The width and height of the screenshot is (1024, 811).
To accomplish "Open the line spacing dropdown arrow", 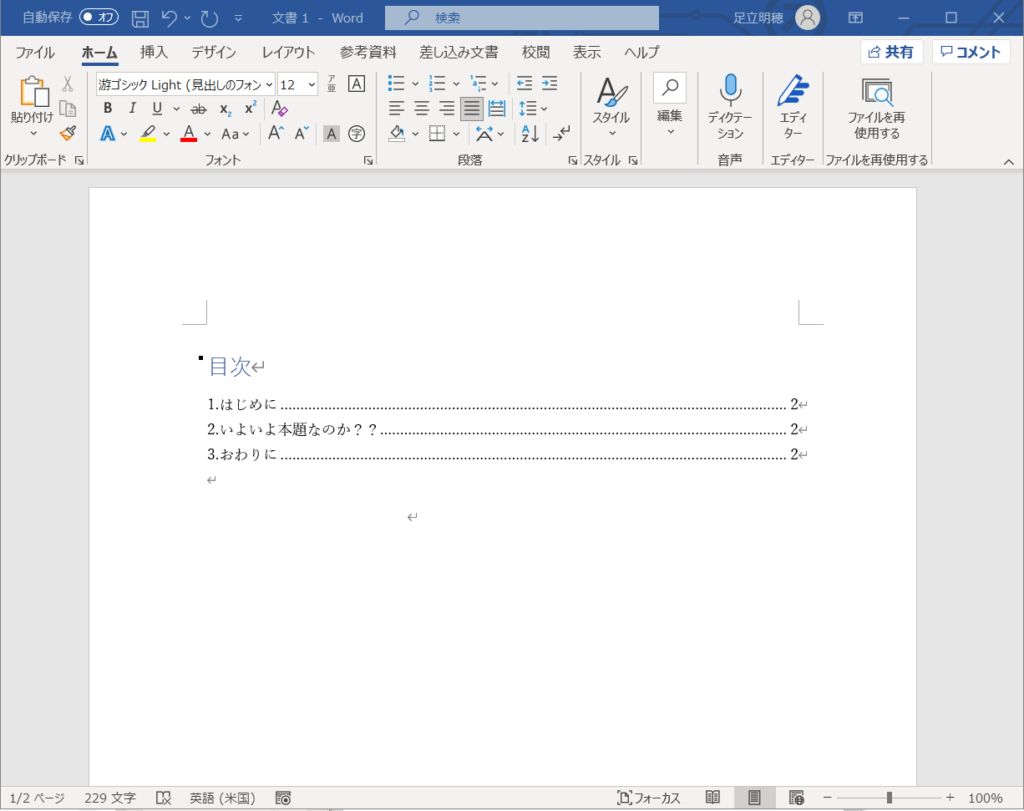I will point(544,109).
